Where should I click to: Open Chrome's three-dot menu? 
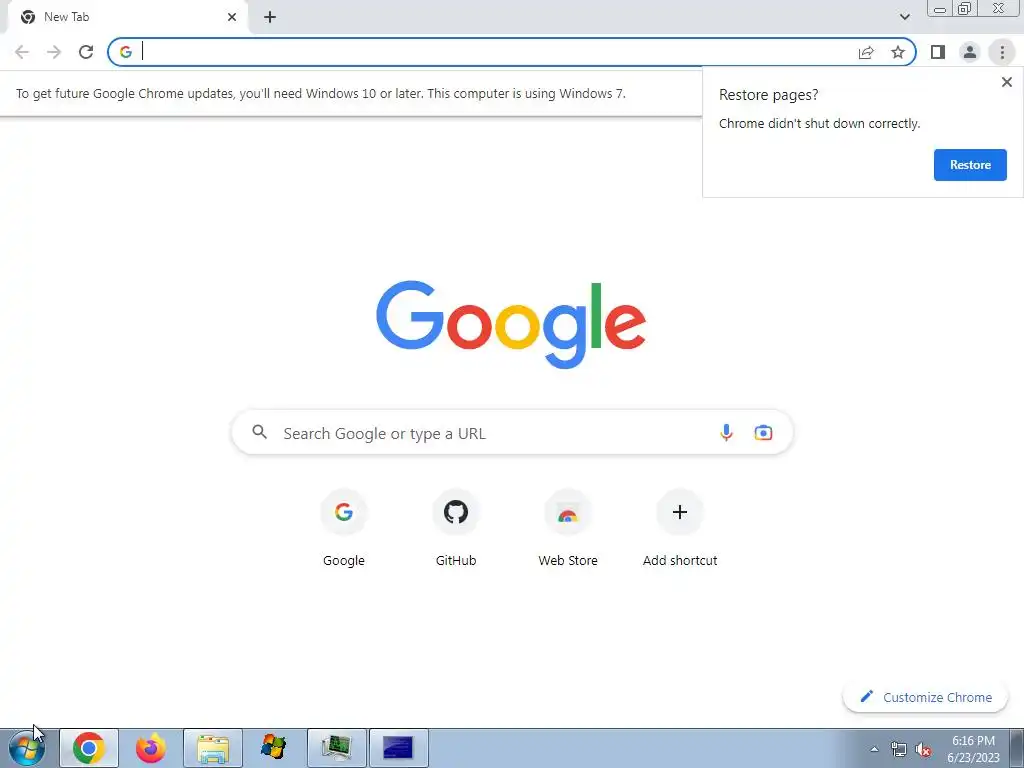pos(1002,52)
